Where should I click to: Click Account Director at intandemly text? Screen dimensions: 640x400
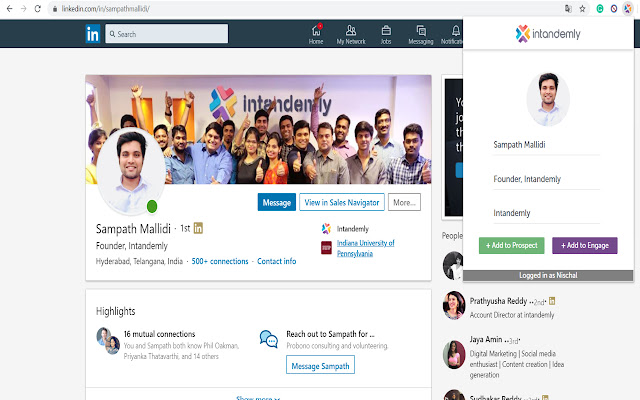coord(512,315)
